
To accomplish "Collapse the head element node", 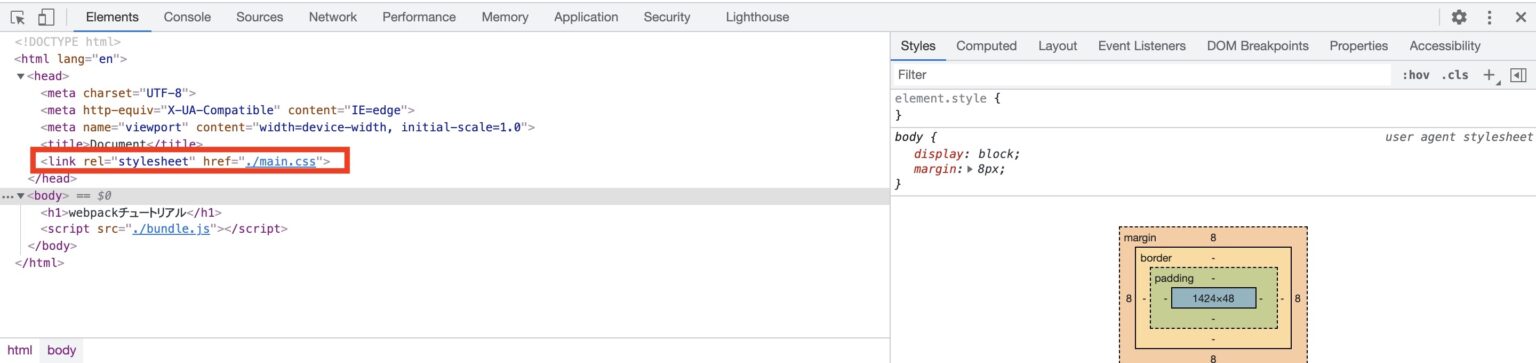I will (x=21, y=76).
